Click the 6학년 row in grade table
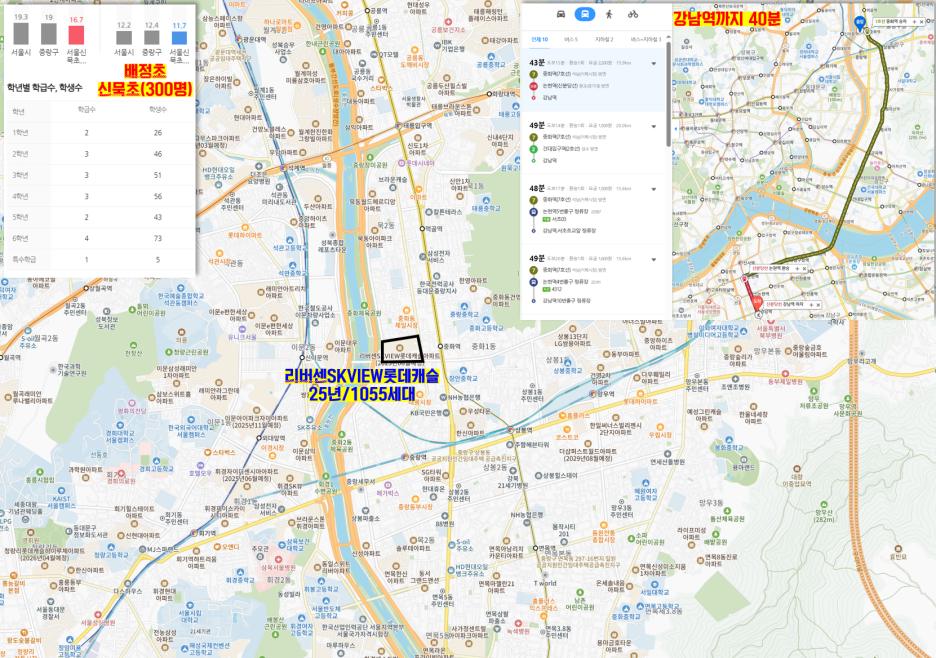Image resolution: width=936 pixels, height=658 pixels. 100,238
